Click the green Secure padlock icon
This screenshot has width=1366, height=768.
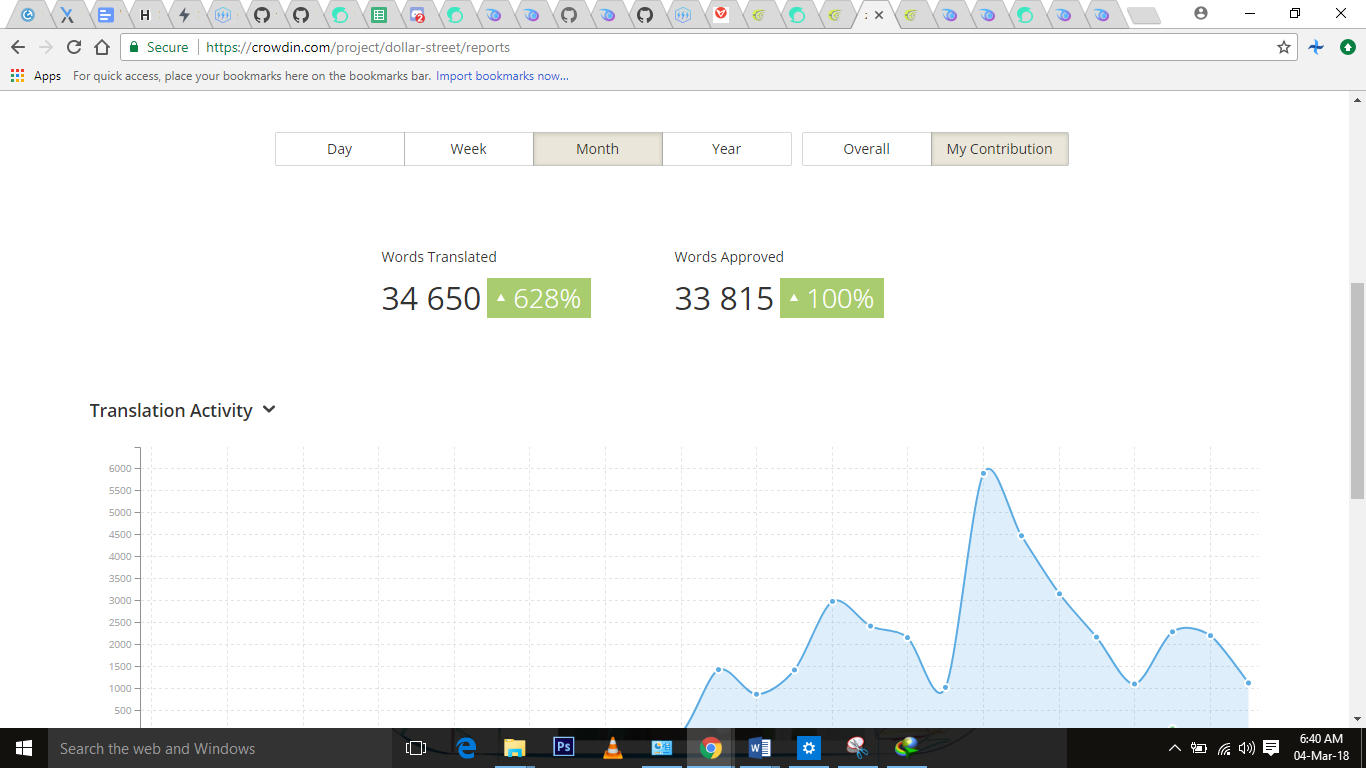tap(134, 47)
